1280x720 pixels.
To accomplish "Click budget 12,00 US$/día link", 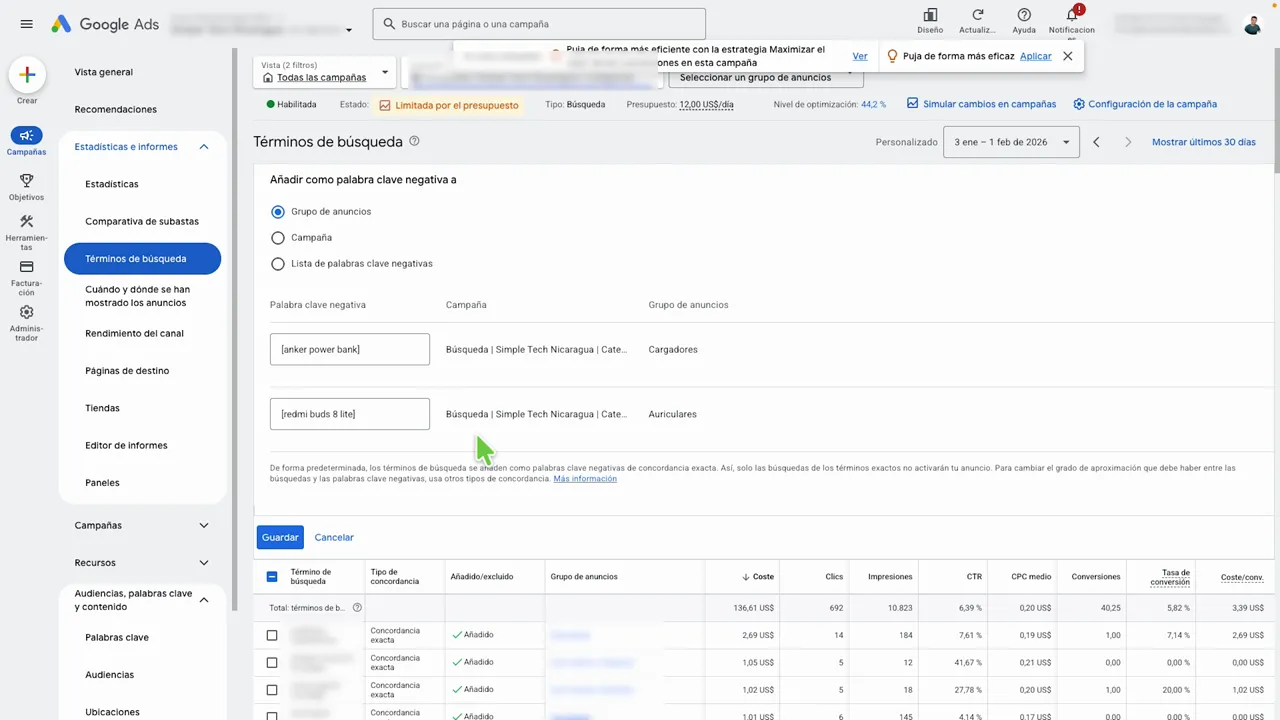I will pyautogui.click(x=706, y=104).
